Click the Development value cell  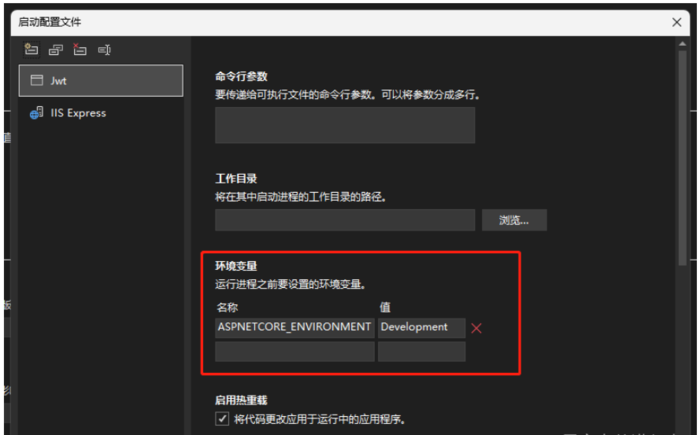tap(421, 327)
